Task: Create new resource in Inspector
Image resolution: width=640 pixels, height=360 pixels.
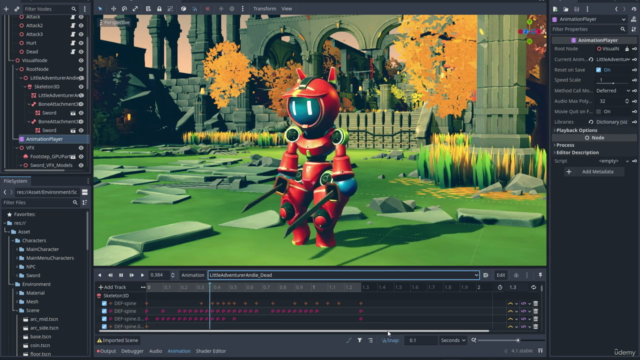Action: tap(555, 9)
